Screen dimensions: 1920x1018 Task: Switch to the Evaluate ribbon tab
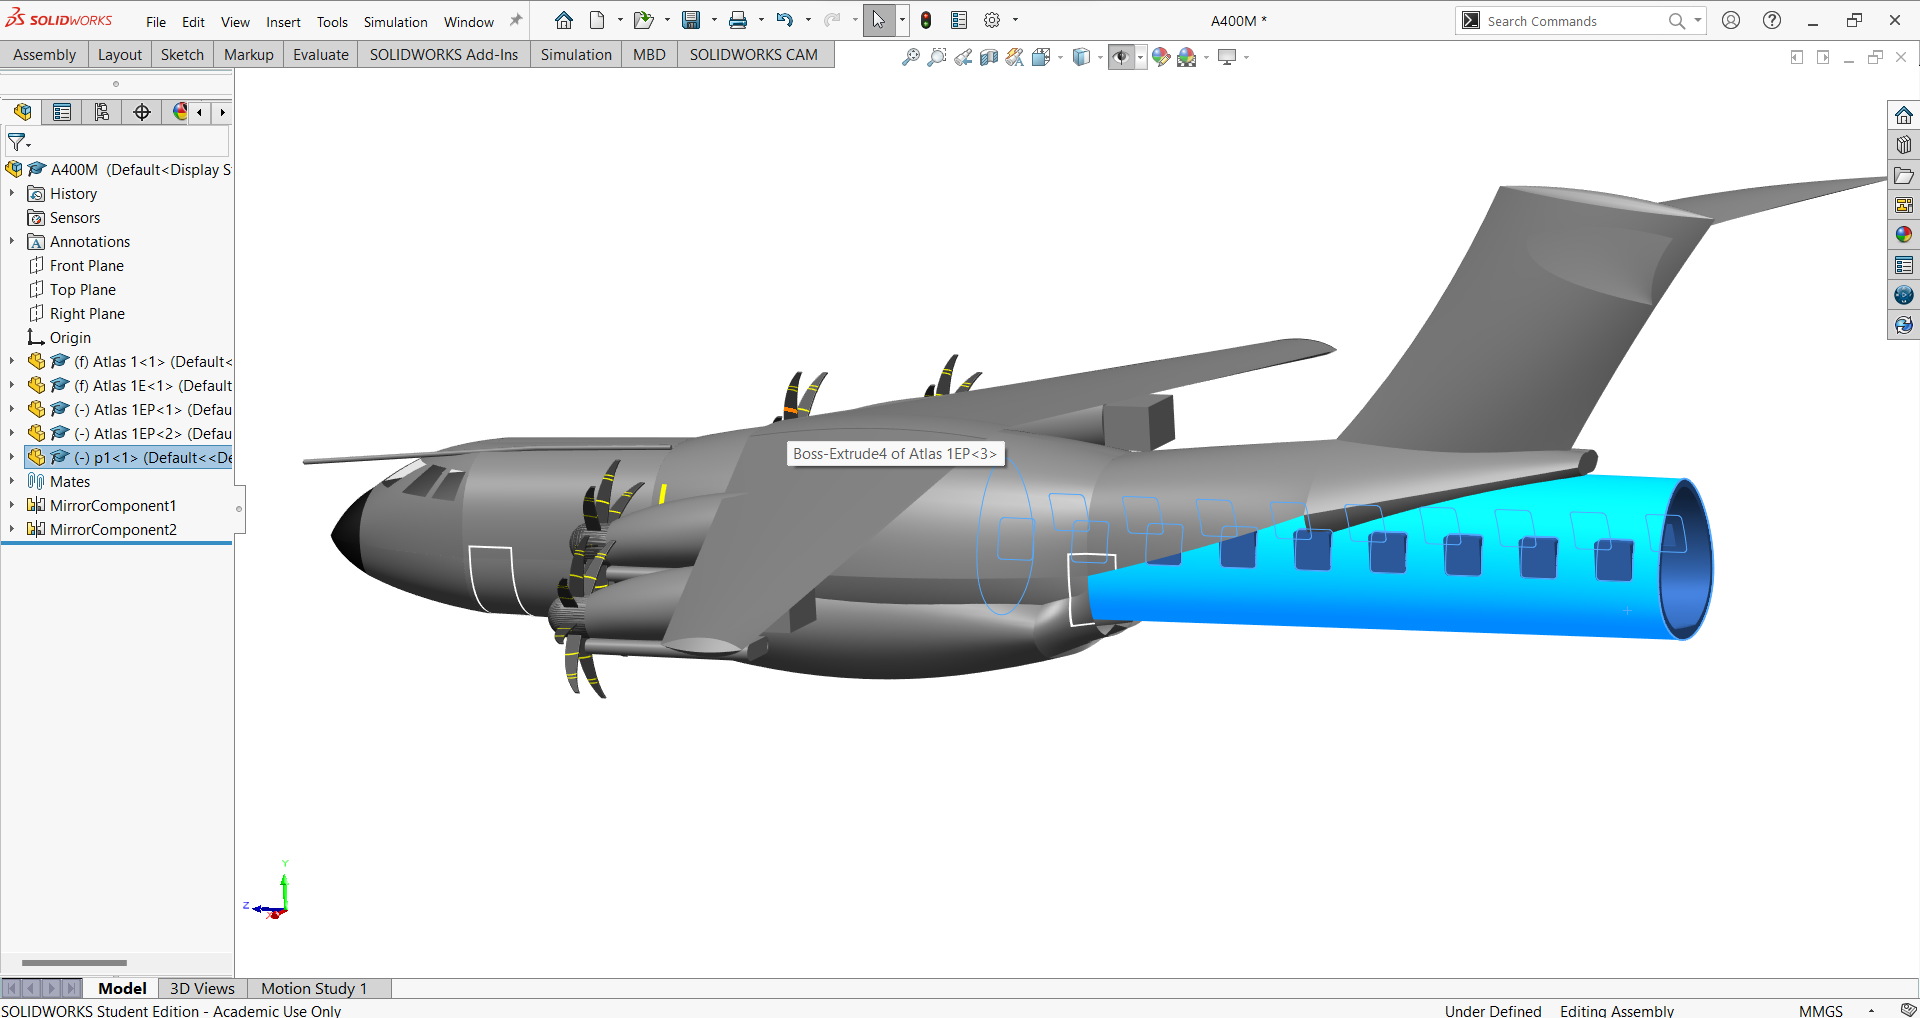coord(321,55)
